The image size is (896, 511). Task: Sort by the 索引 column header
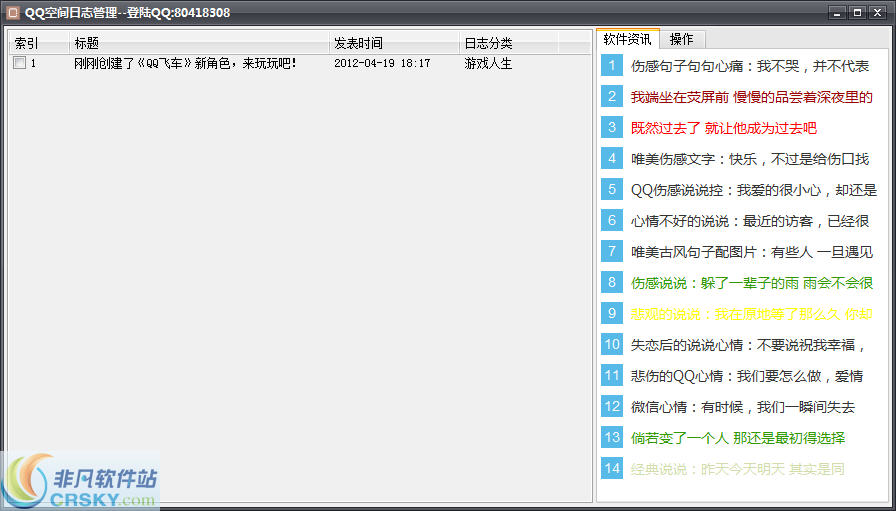(39, 43)
